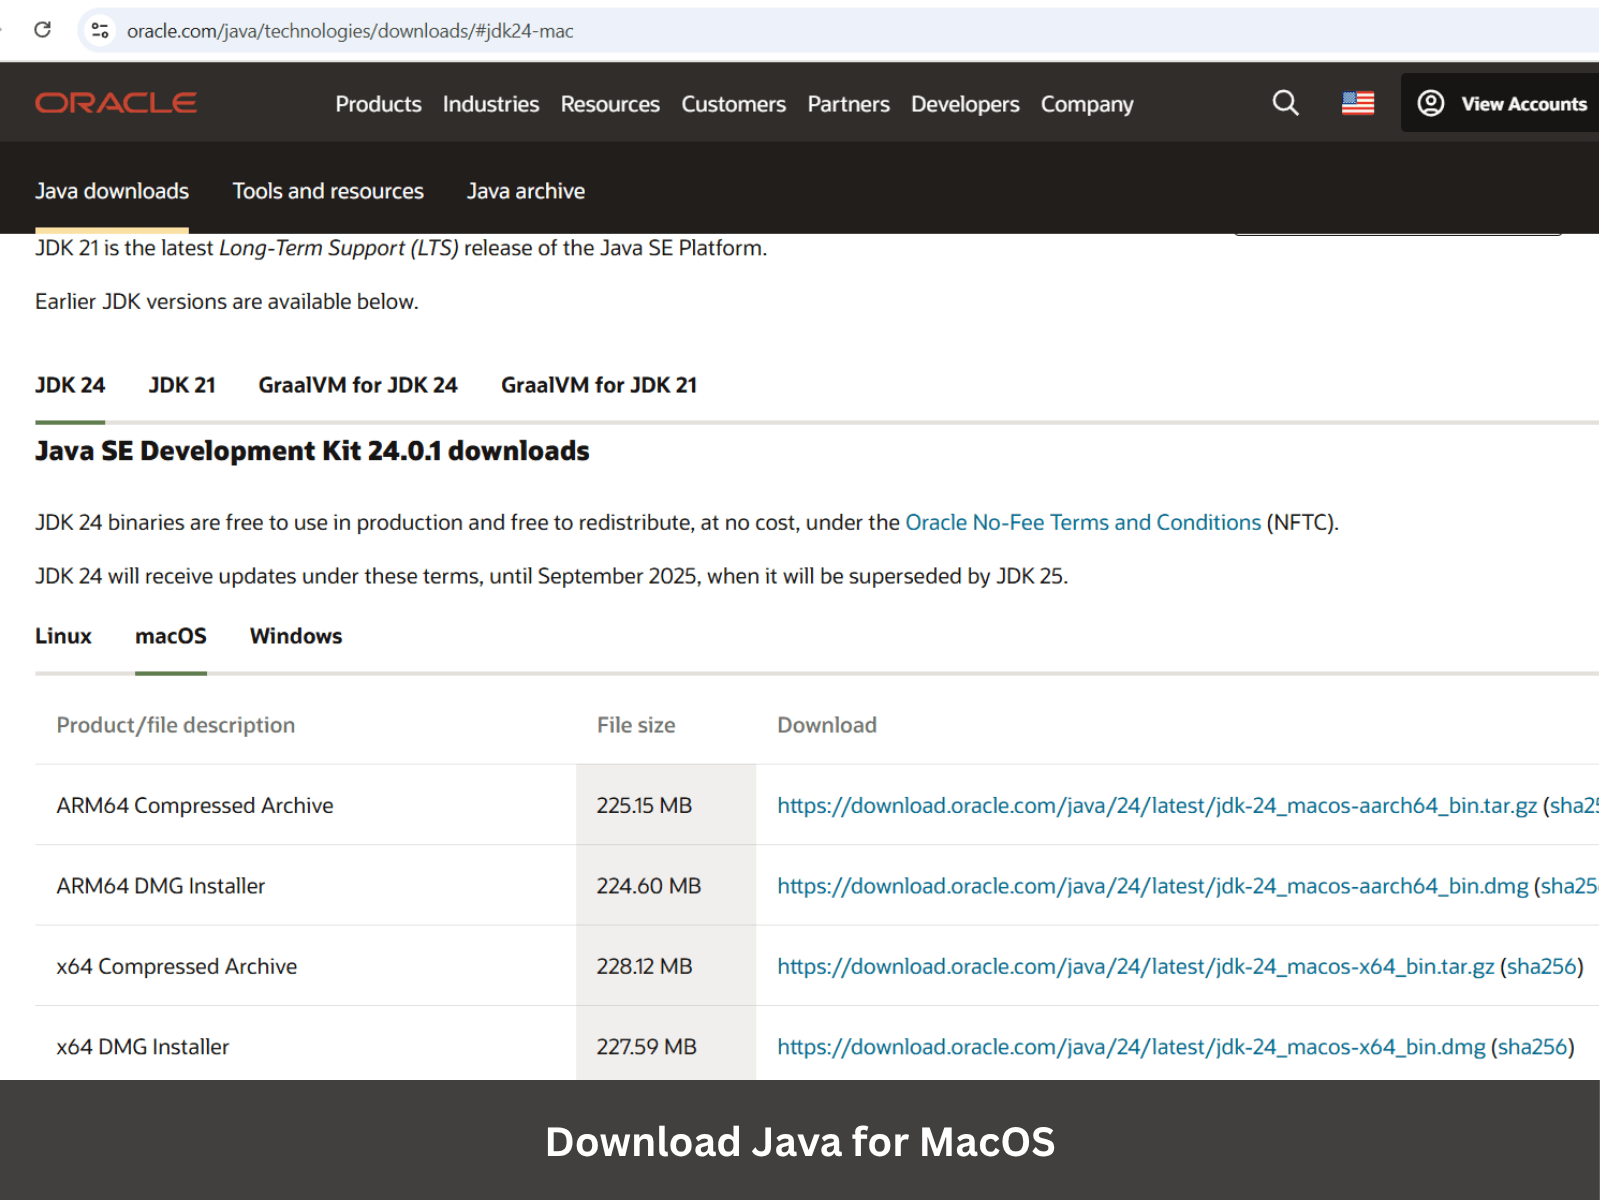Switch to the Java archive tab
Screen dimensions: 1600x1200
(x=525, y=191)
